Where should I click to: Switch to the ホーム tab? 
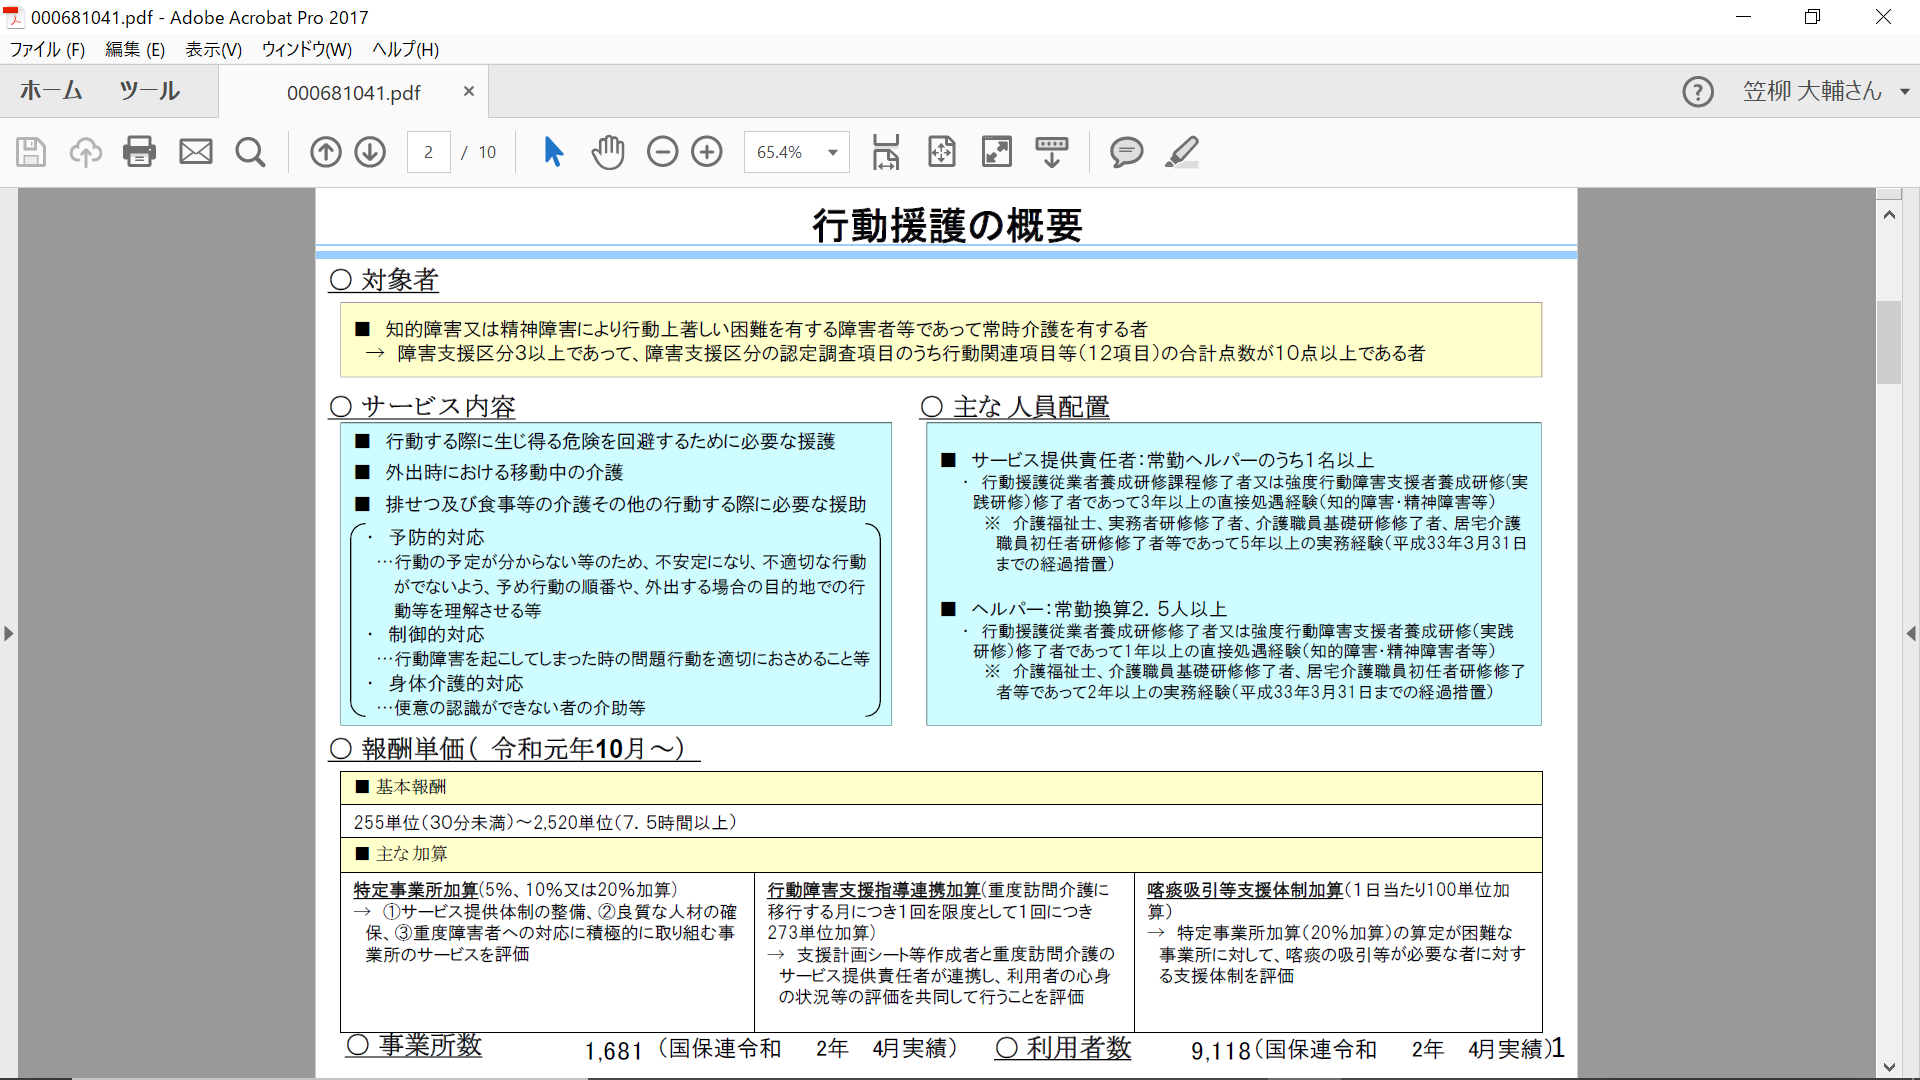(51, 91)
